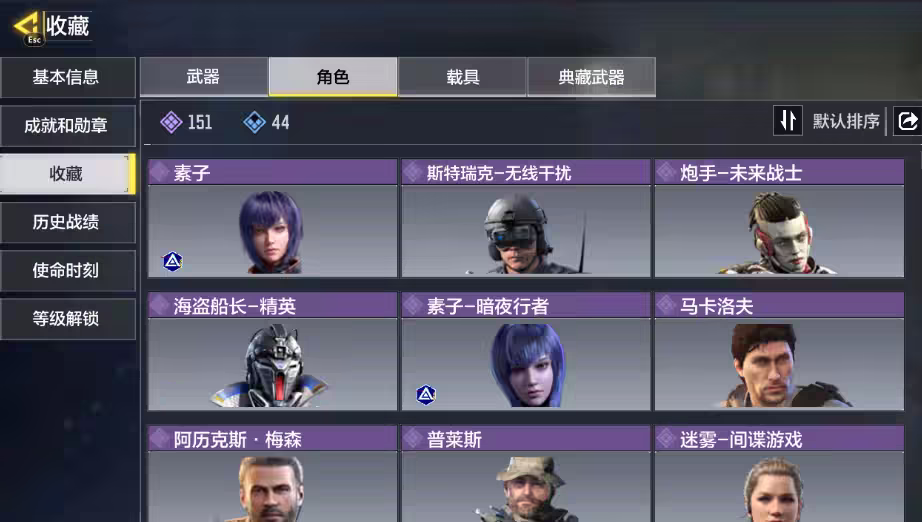Open 成就和勋章 in the sidebar
This screenshot has width=922, height=522.
tap(68, 125)
